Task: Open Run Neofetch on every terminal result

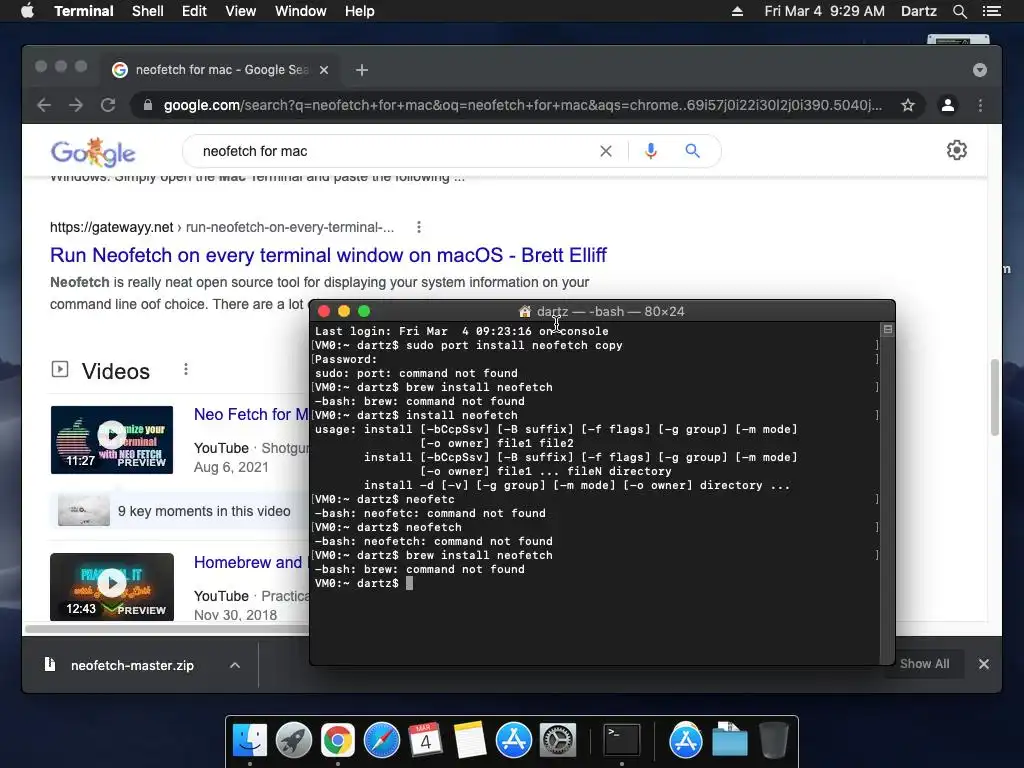Action: click(328, 255)
